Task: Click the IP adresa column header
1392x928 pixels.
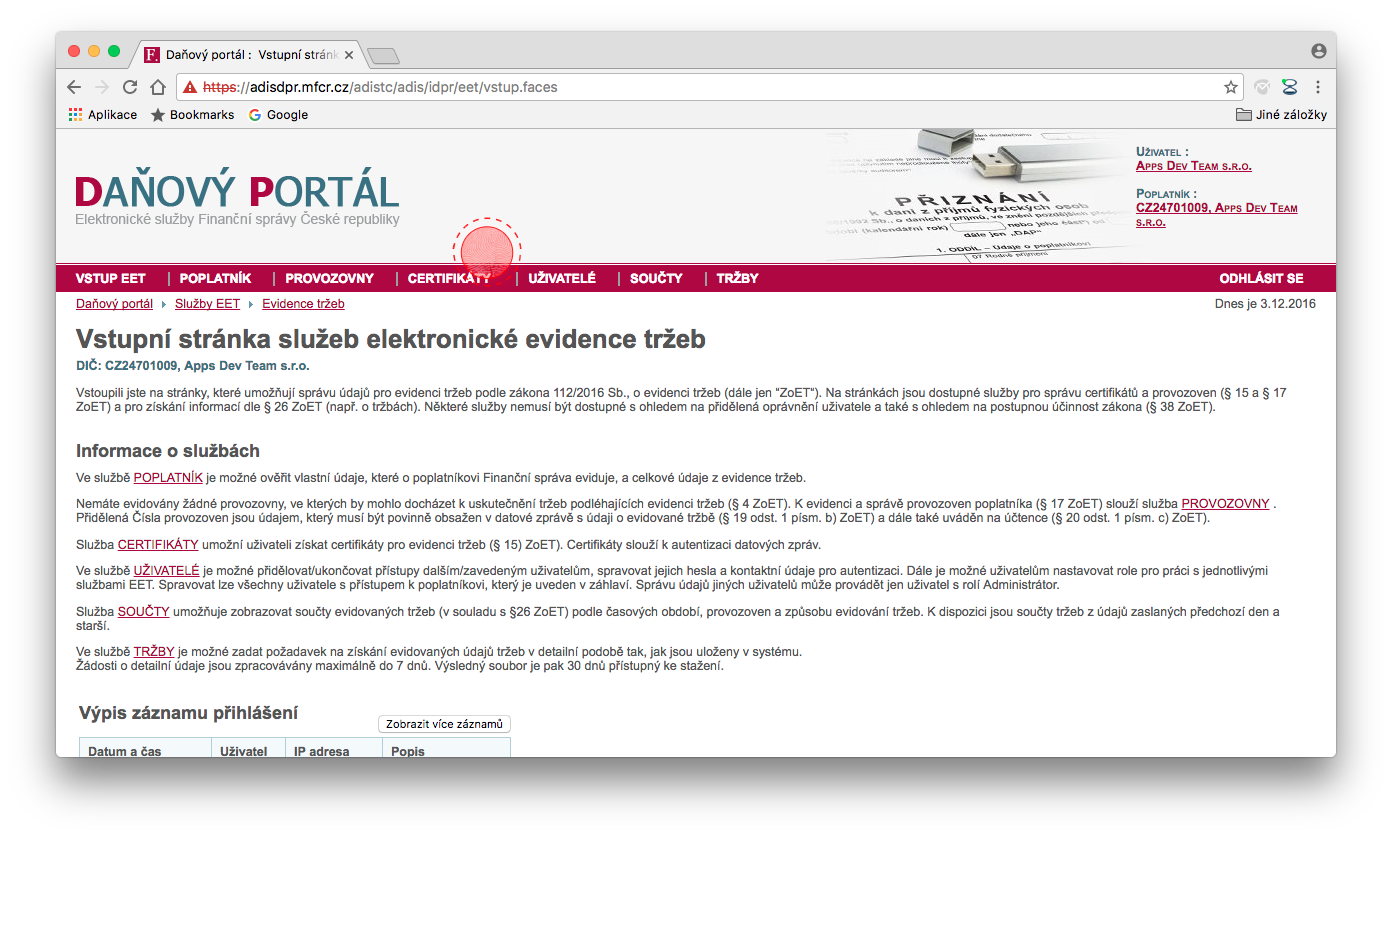Action: click(333, 750)
